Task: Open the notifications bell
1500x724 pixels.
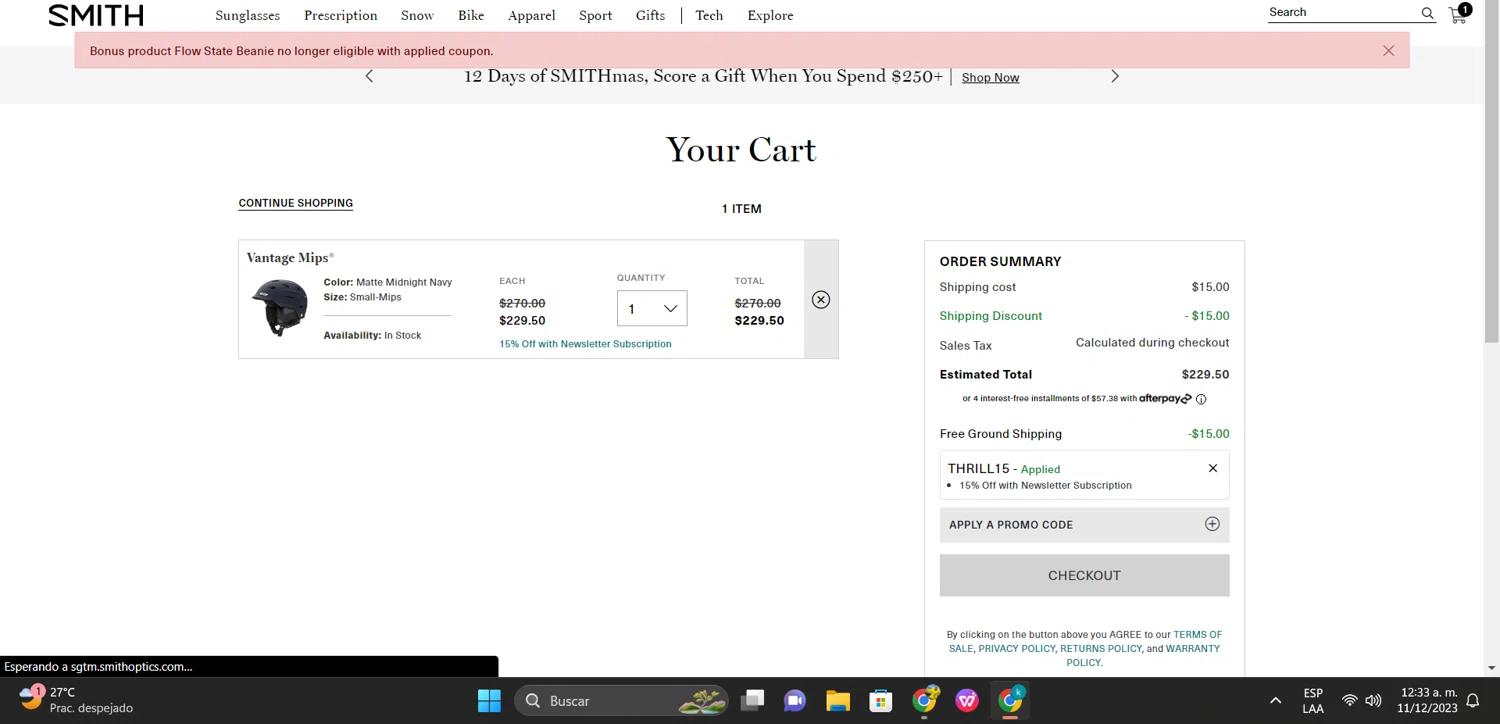Action: (1473, 701)
